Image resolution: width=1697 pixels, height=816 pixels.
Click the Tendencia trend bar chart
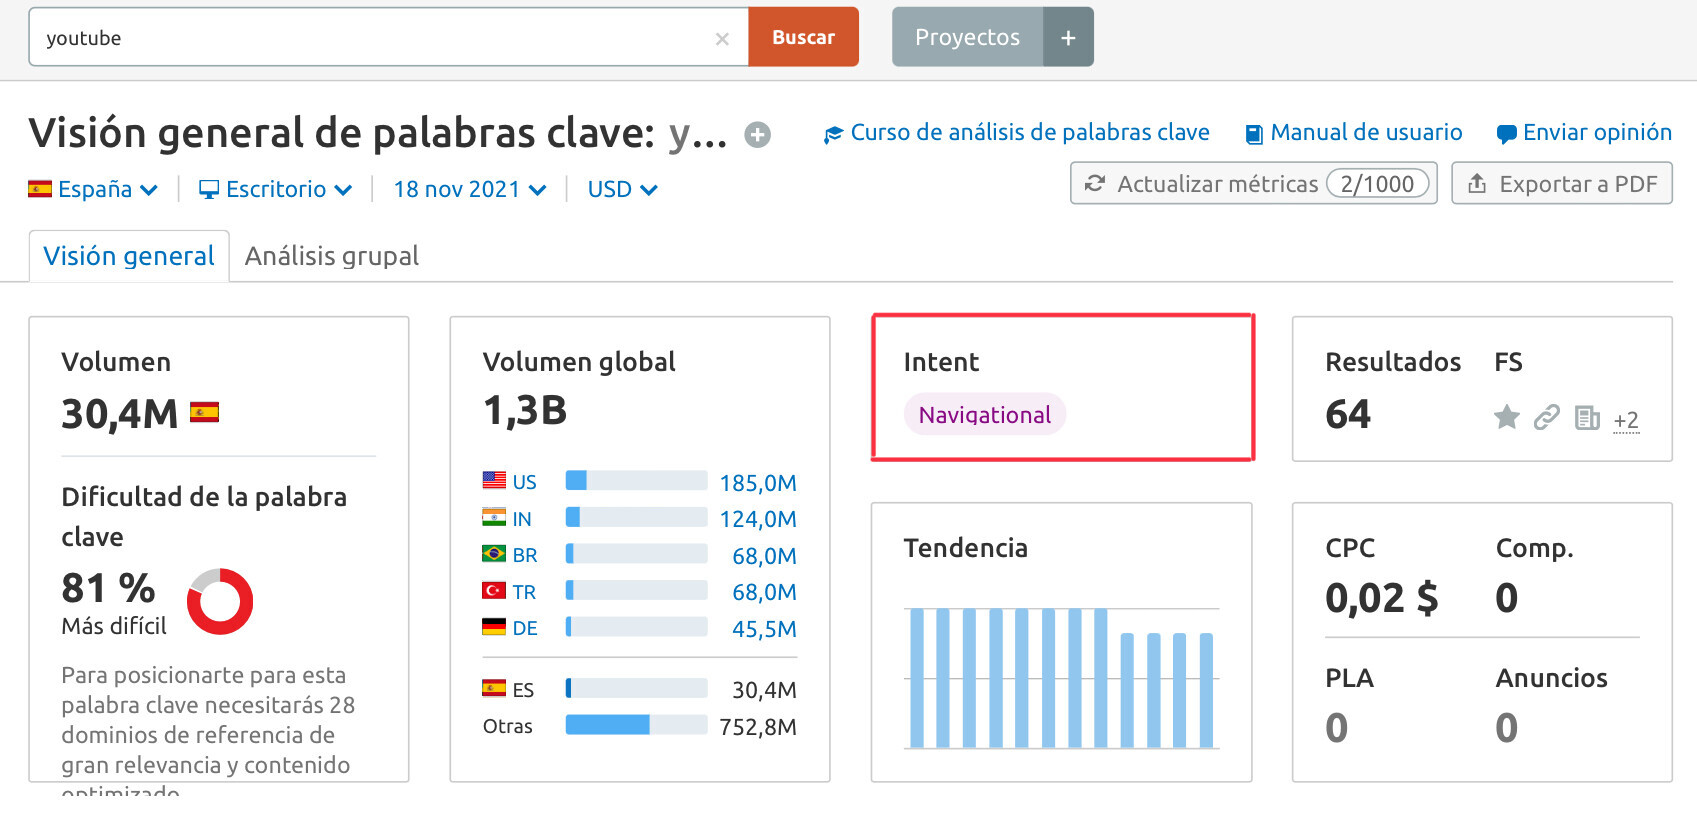click(1061, 678)
